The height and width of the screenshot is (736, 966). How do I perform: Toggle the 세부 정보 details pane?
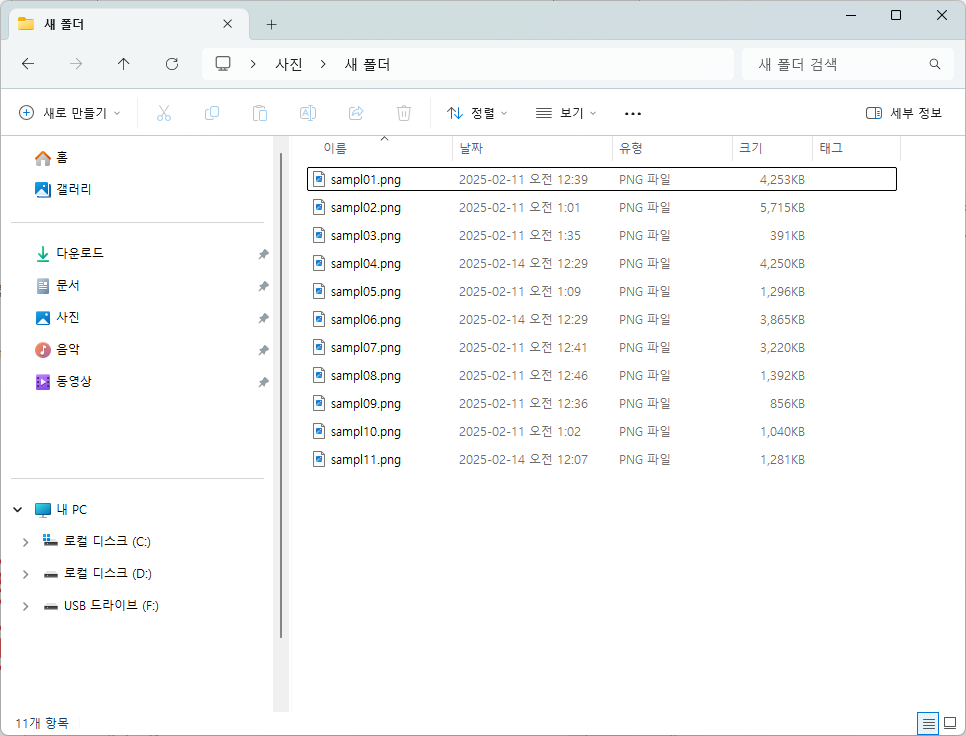pyautogui.click(x=904, y=113)
